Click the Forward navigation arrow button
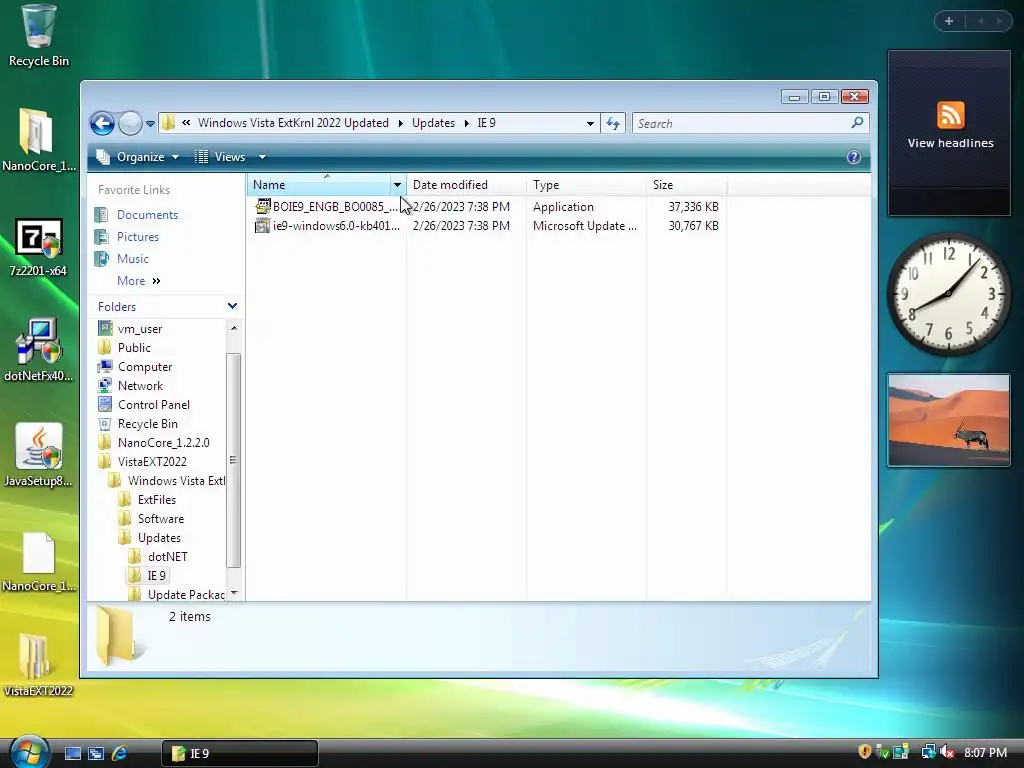 [131, 123]
